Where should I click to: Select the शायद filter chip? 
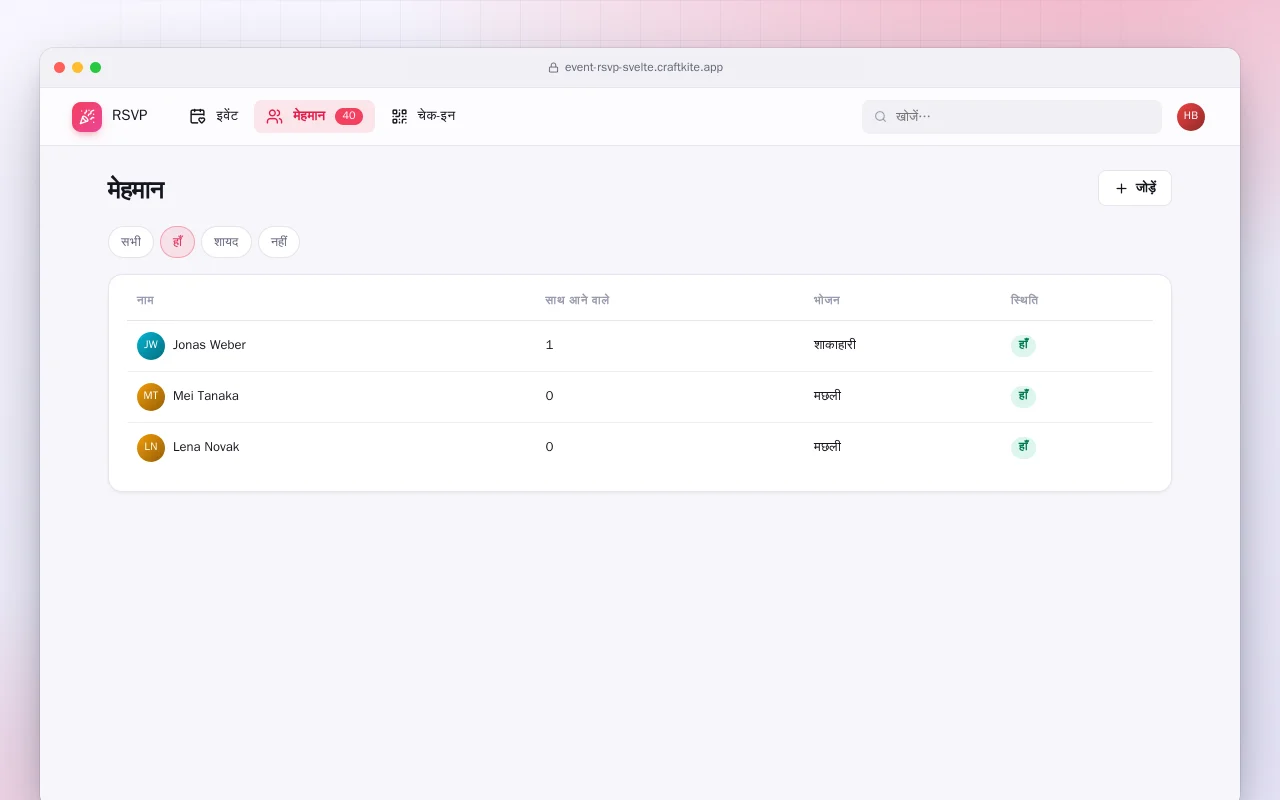pyautogui.click(x=226, y=242)
